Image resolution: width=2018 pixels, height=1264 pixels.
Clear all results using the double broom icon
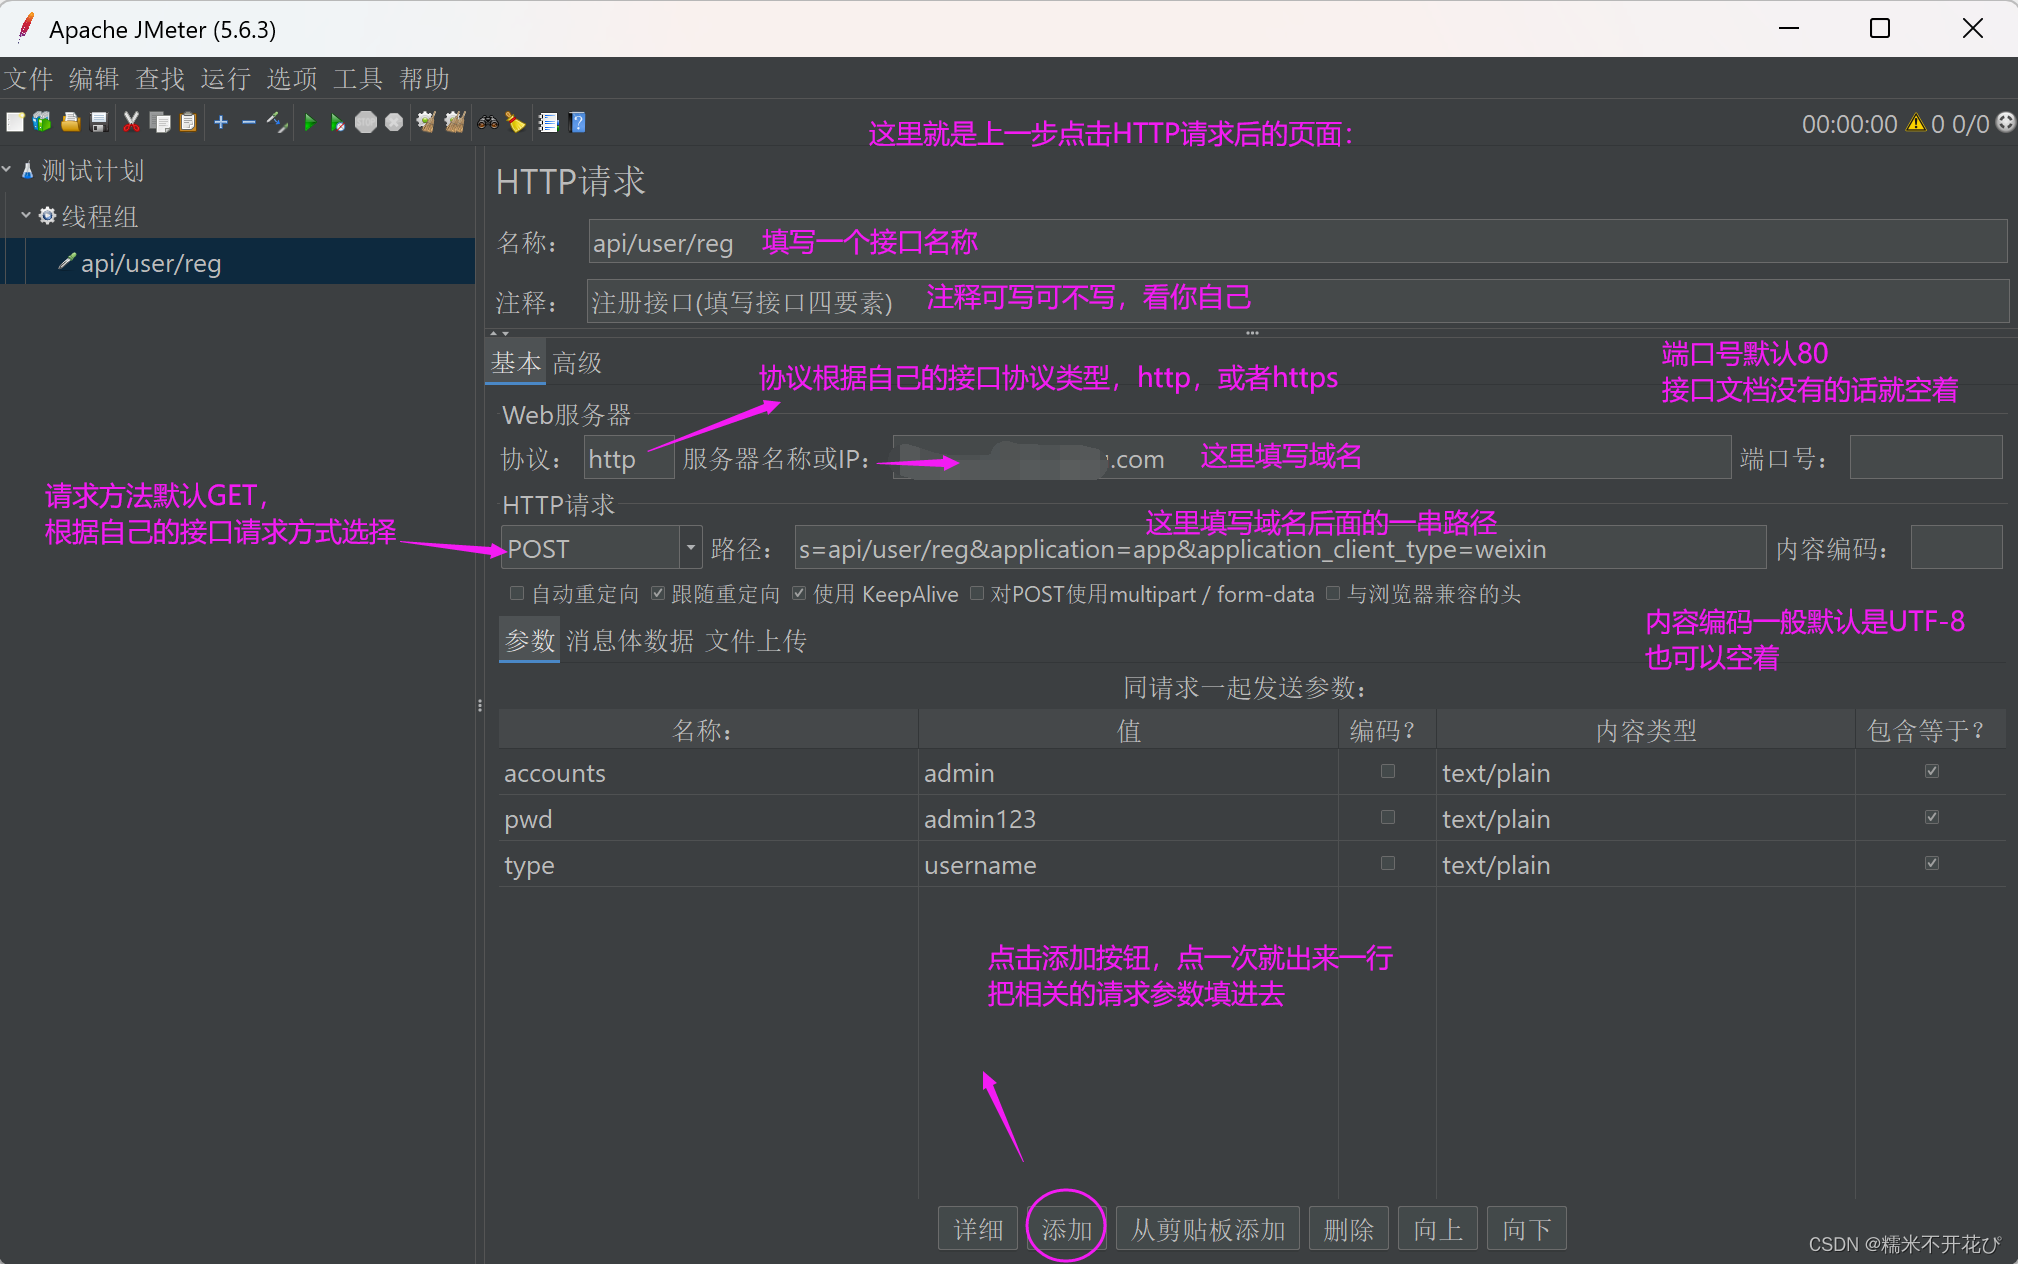tap(455, 122)
